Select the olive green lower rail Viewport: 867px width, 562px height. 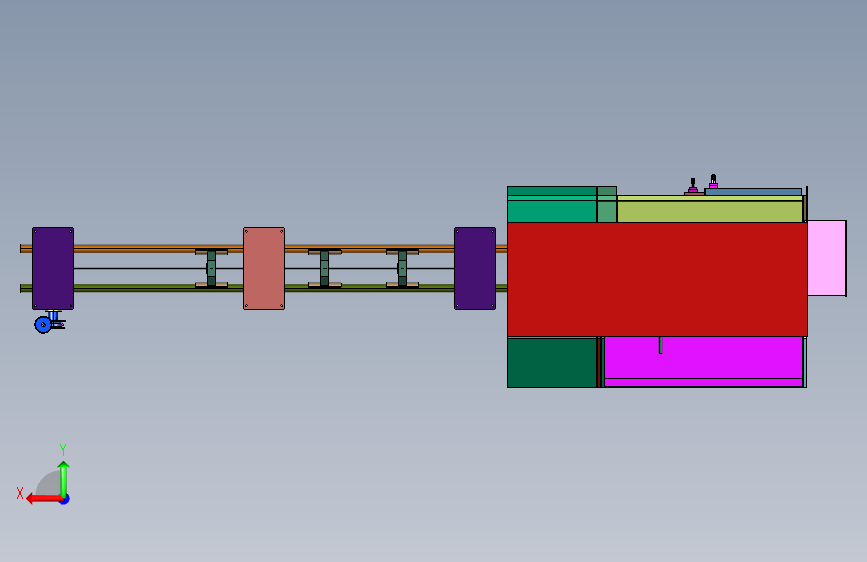[138, 288]
